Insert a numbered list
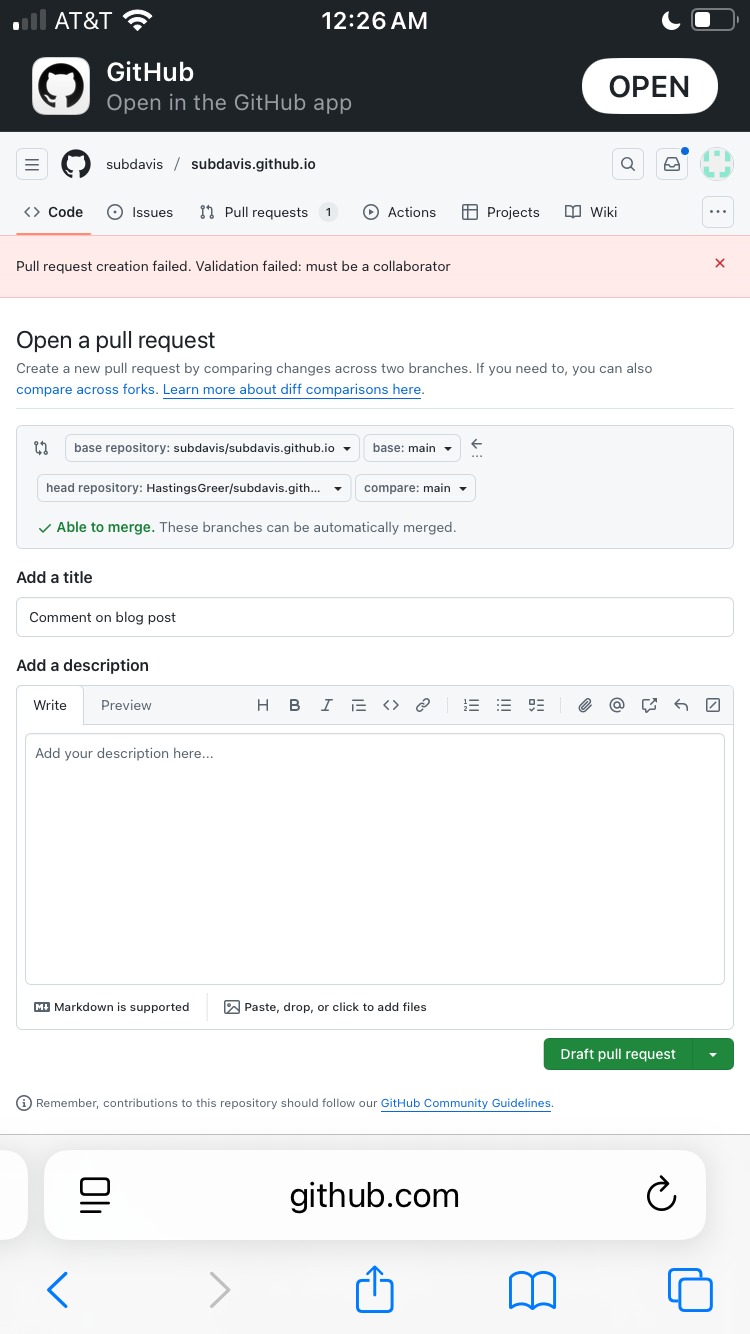Screen dimensions: 750x1334 (x=472, y=705)
